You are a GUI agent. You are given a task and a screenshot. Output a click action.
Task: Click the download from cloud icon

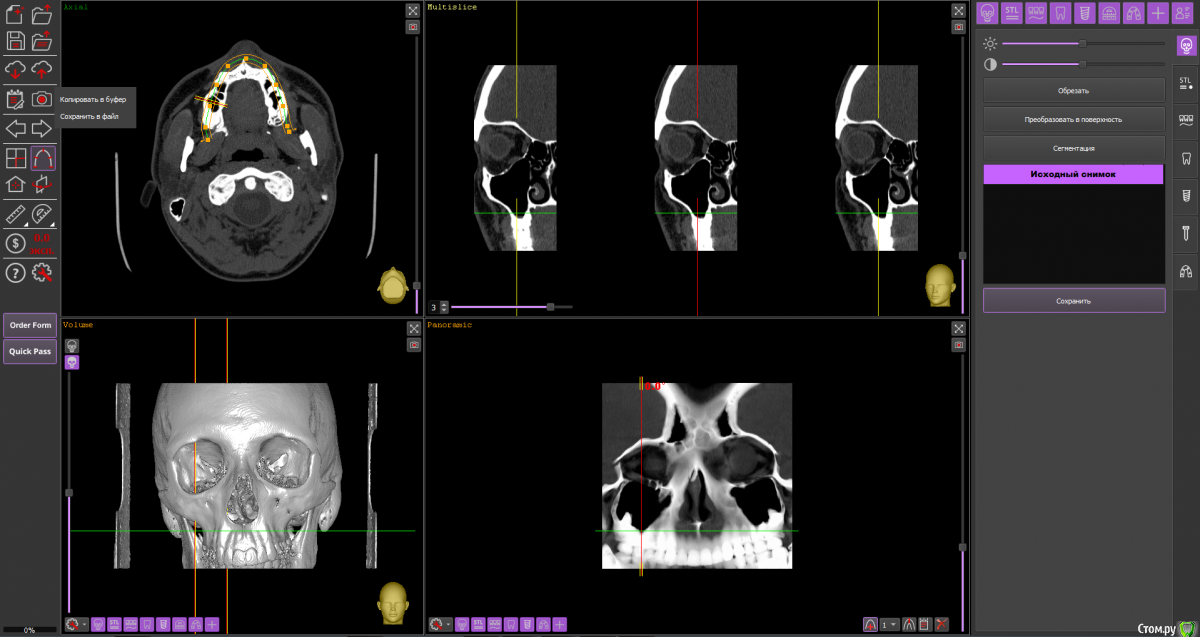click(x=16, y=69)
